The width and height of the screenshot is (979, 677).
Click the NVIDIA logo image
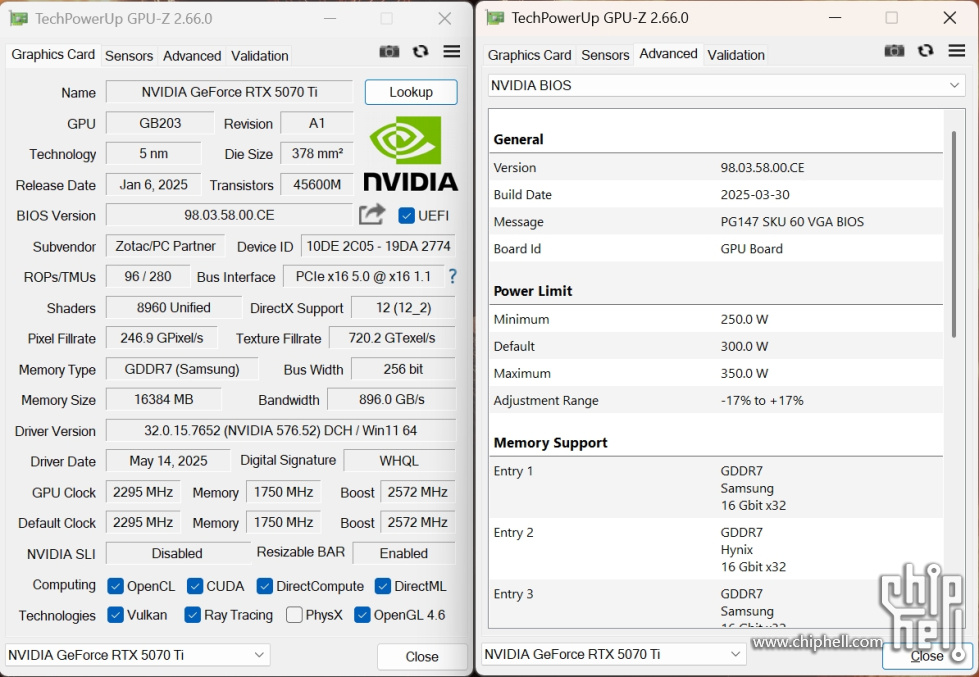[x=410, y=154]
